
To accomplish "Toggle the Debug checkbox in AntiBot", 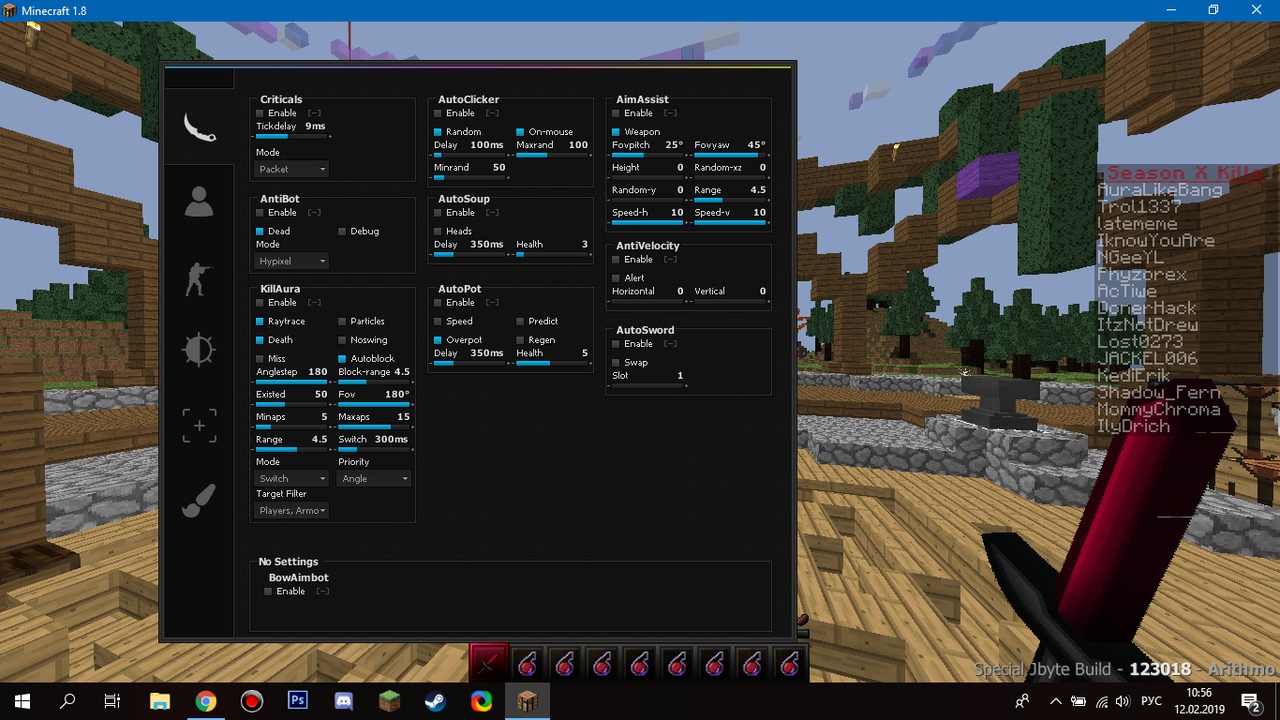I will (x=342, y=231).
